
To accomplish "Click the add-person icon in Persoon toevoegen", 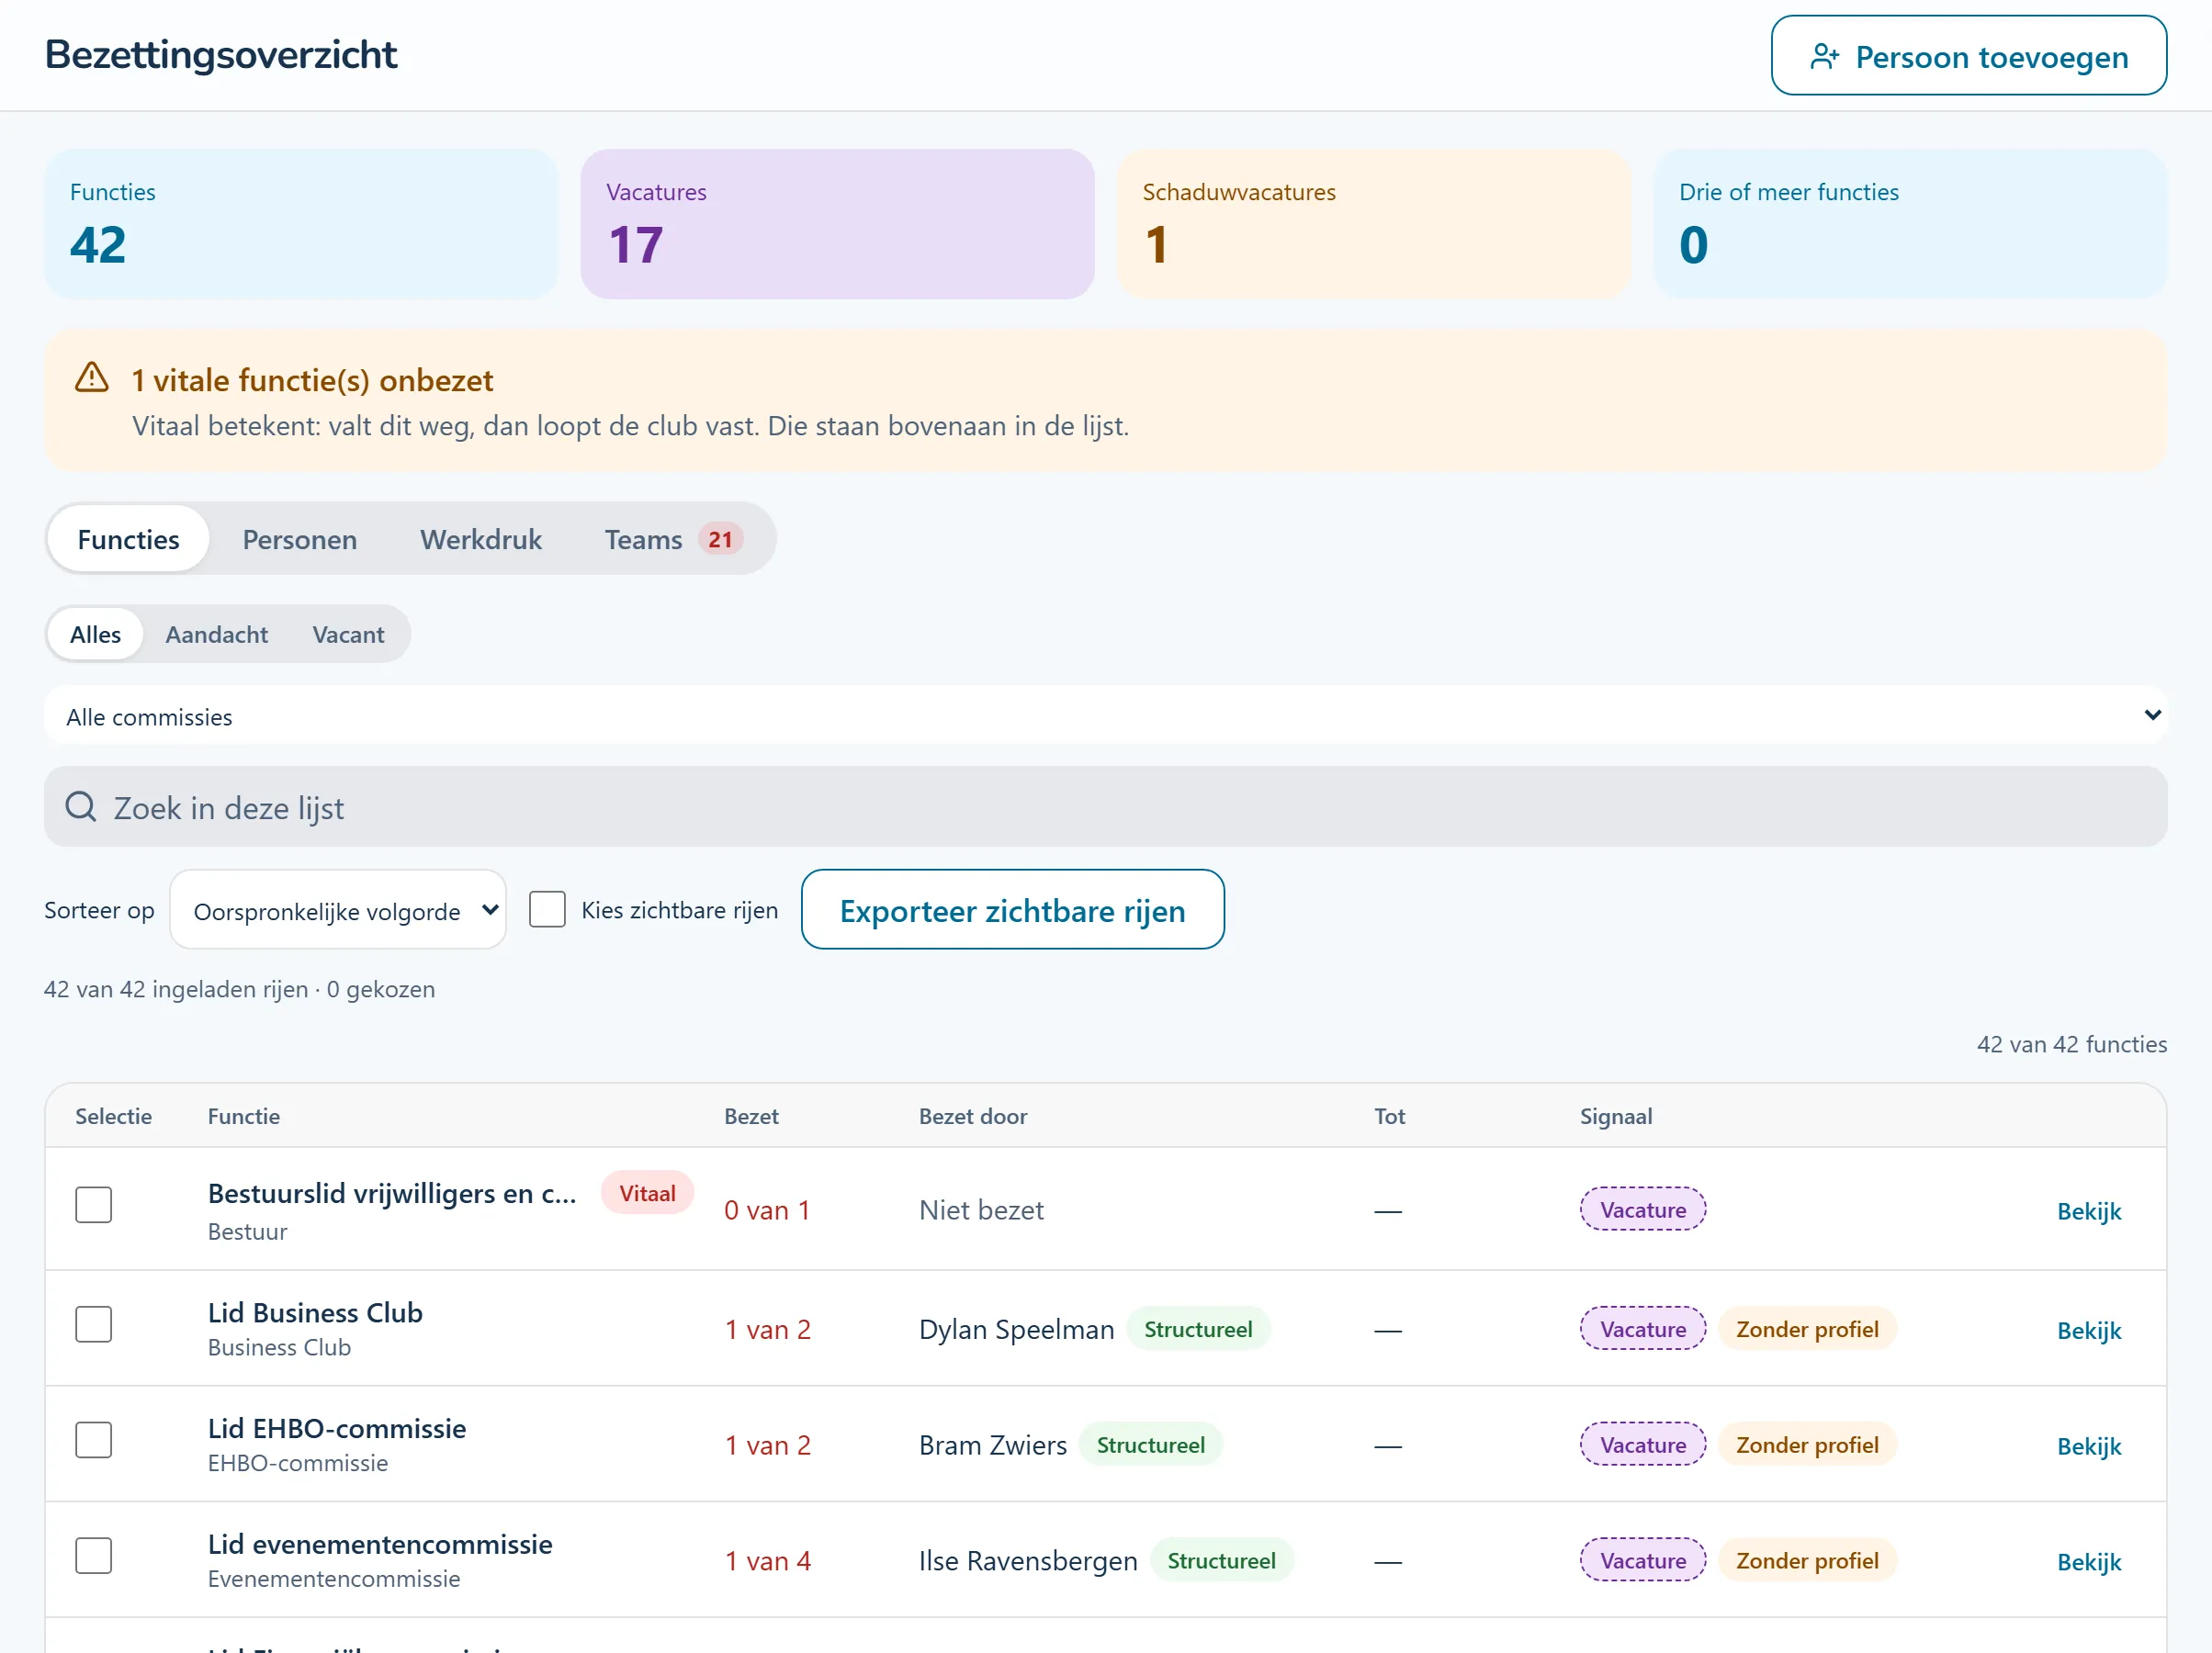I will [x=1824, y=56].
